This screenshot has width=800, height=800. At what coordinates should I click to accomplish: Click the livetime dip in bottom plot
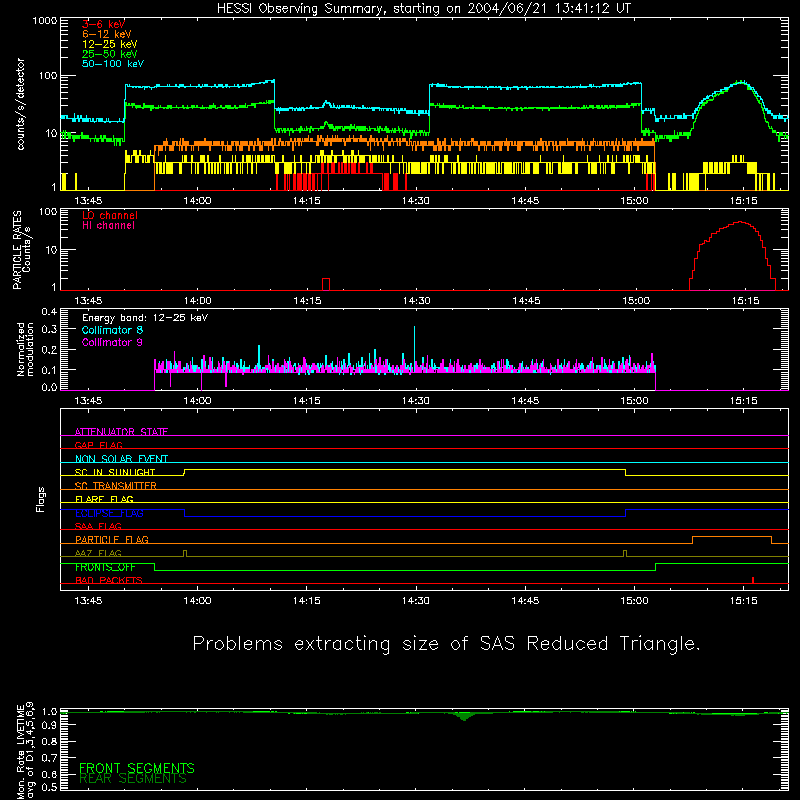[x=463, y=716]
